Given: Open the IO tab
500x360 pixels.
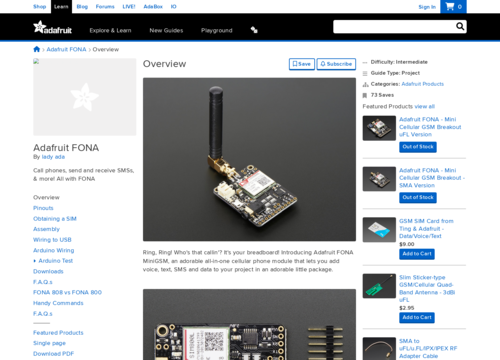Looking at the screenshot, I should tap(174, 7).
